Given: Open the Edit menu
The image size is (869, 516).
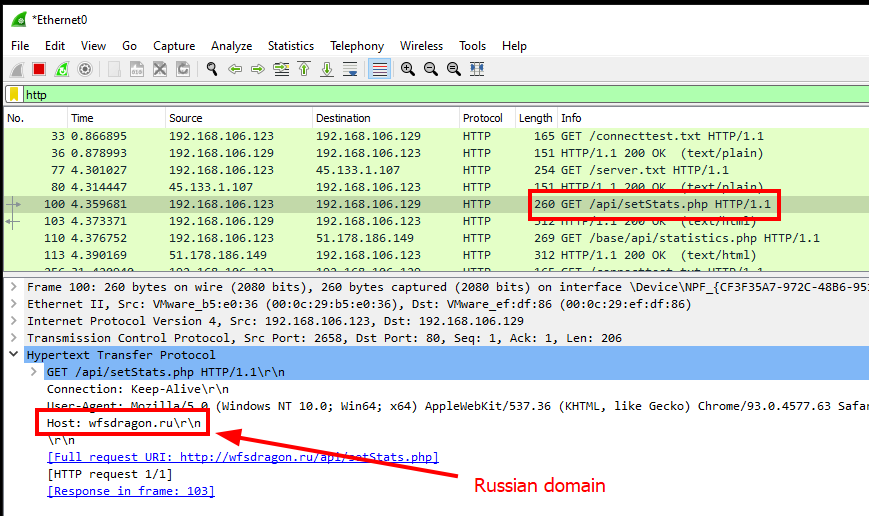Looking at the screenshot, I should click(55, 46).
